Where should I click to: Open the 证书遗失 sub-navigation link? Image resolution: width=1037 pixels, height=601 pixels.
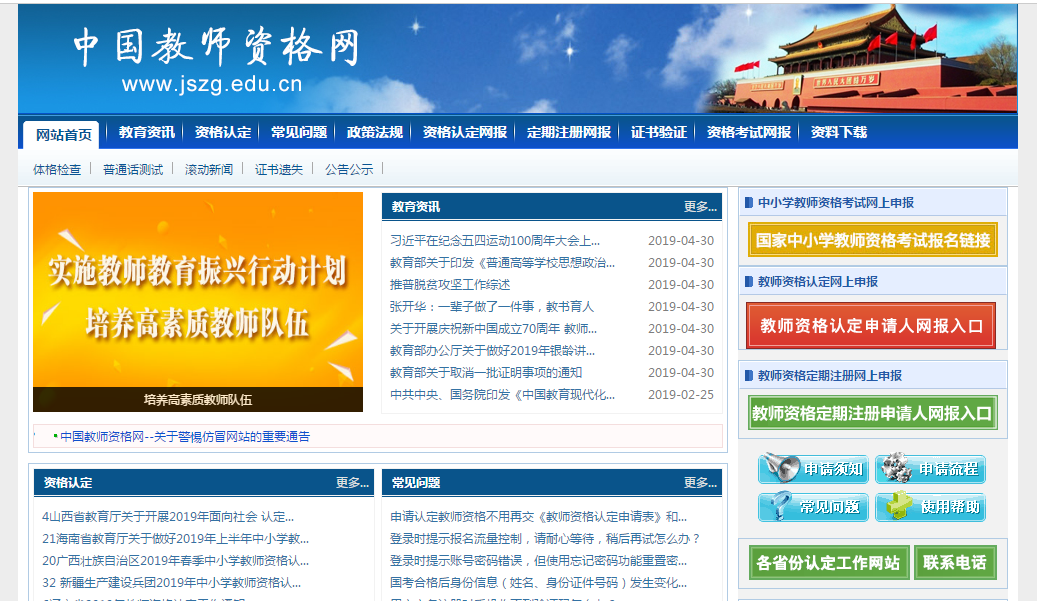click(279, 170)
